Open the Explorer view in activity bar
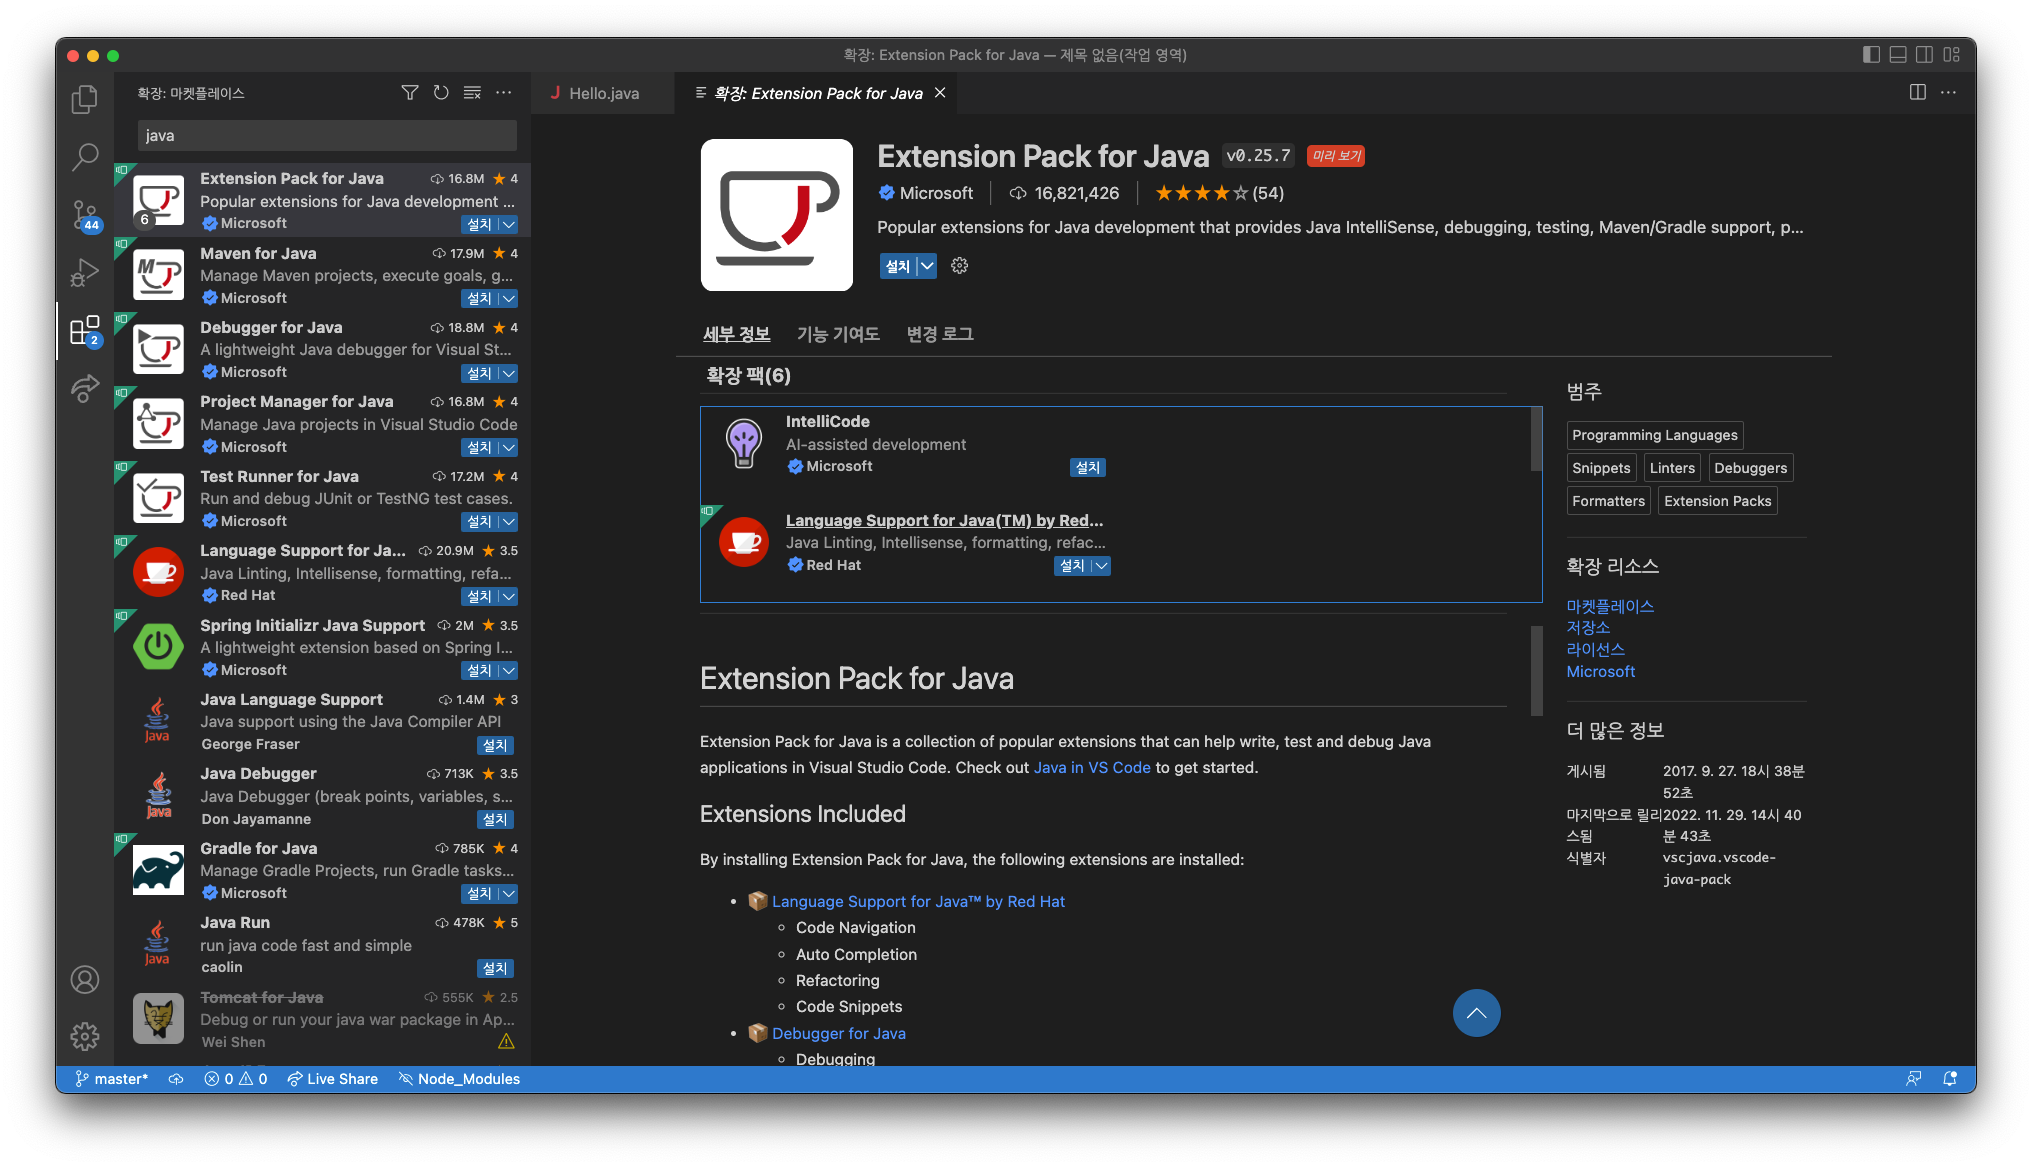The image size is (2032, 1167). (85, 99)
